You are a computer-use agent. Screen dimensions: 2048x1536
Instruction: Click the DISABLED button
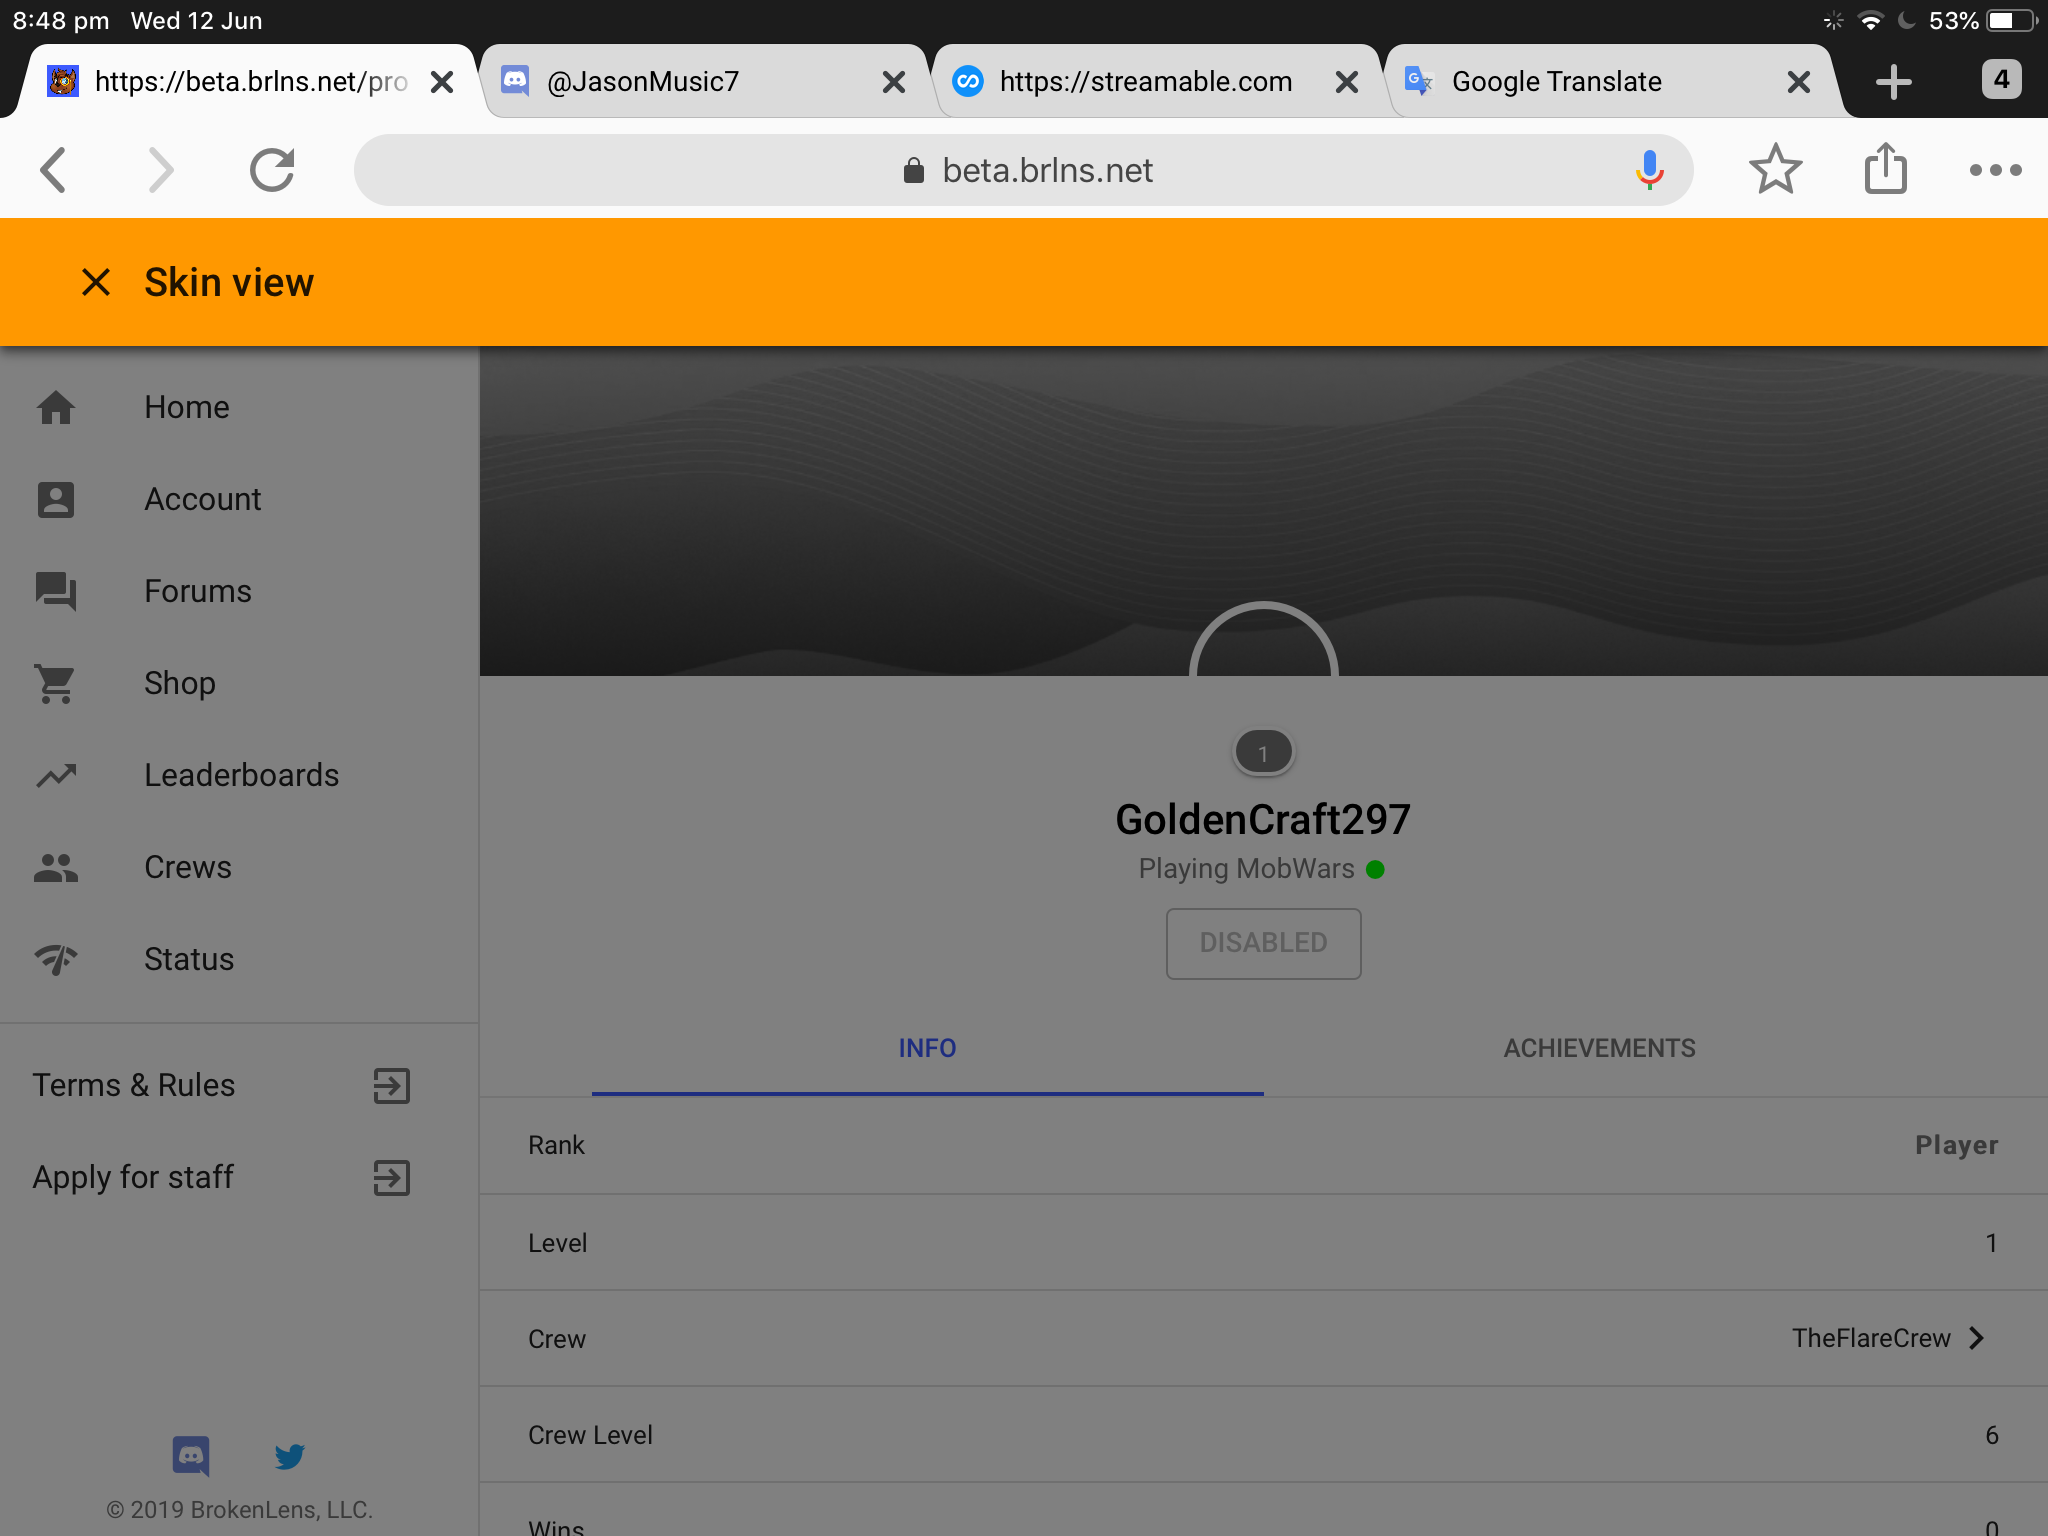(1263, 943)
